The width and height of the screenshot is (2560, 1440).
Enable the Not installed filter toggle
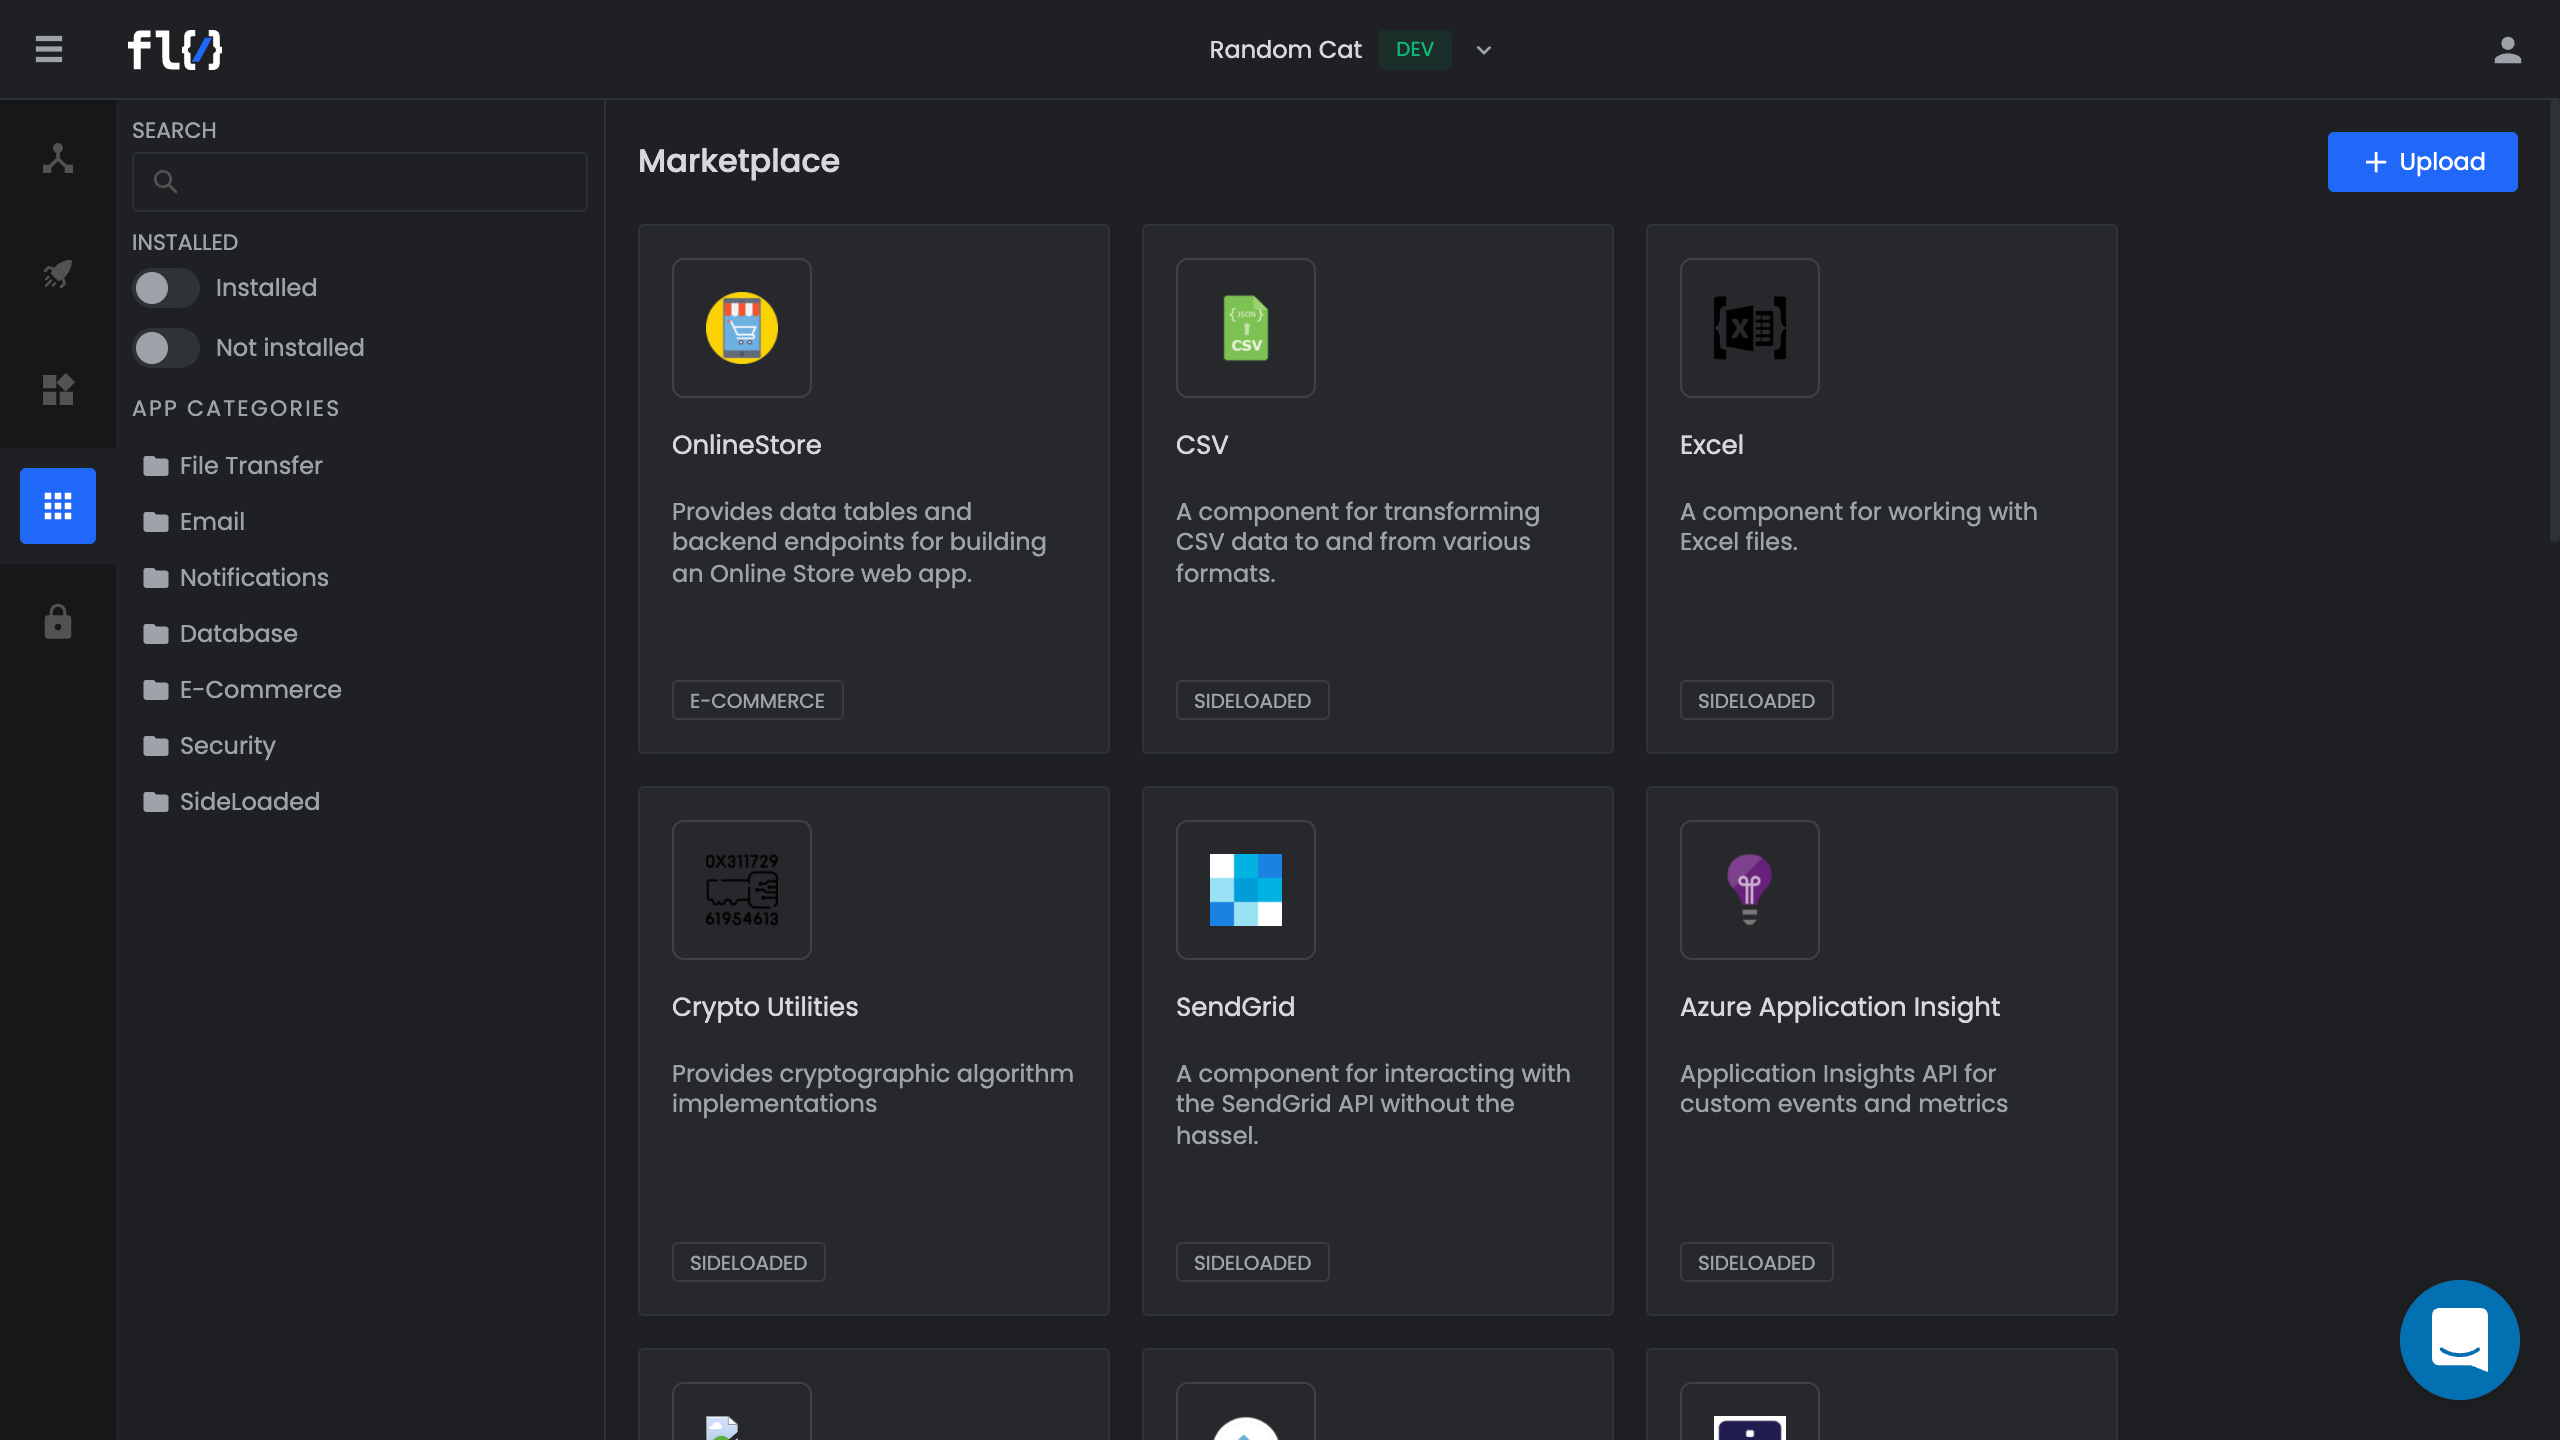pyautogui.click(x=166, y=348)
